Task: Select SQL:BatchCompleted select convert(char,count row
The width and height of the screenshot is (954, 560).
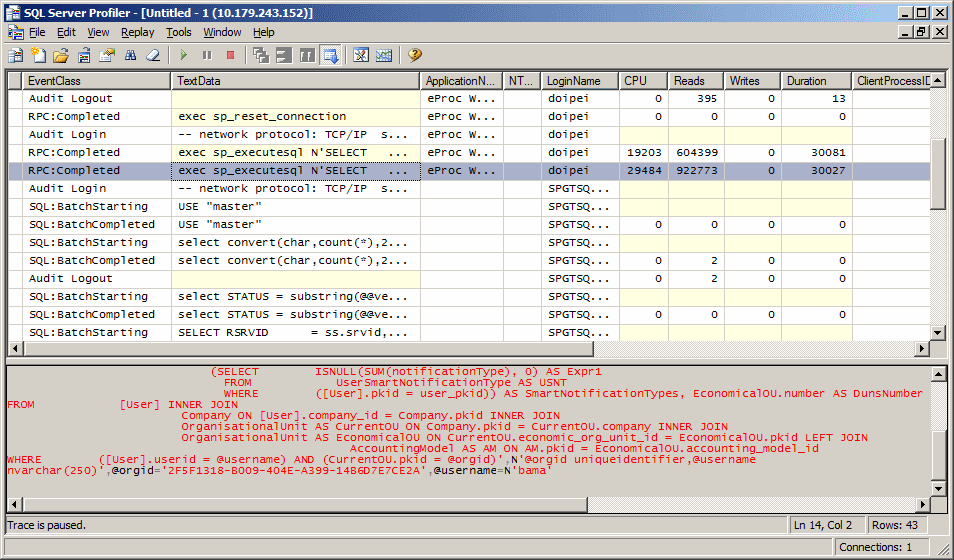Action: point(469,261)
